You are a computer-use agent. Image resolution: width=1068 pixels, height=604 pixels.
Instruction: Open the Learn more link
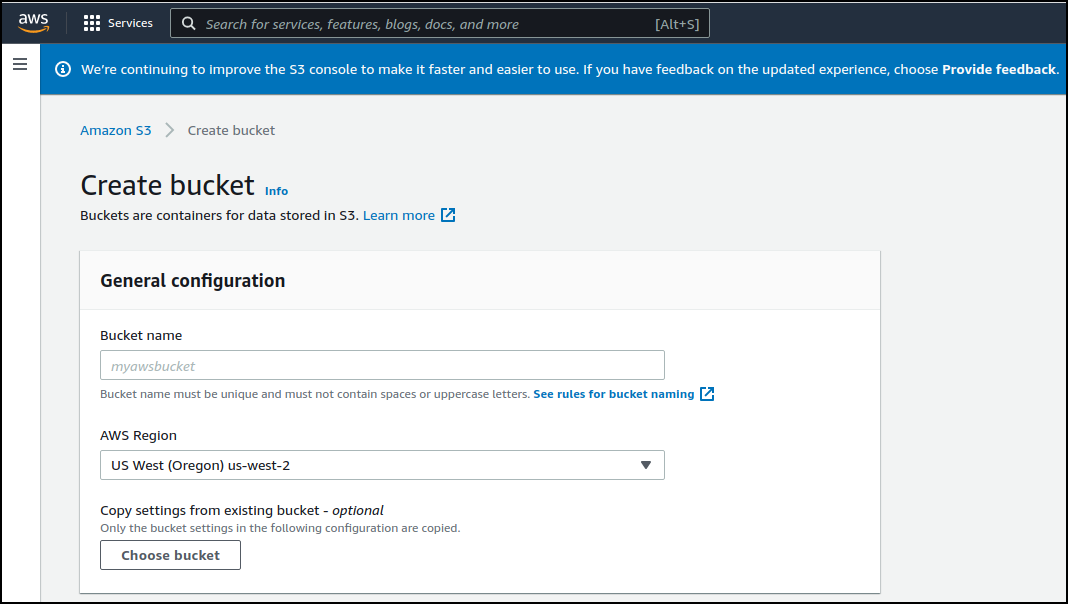(398, 215)
